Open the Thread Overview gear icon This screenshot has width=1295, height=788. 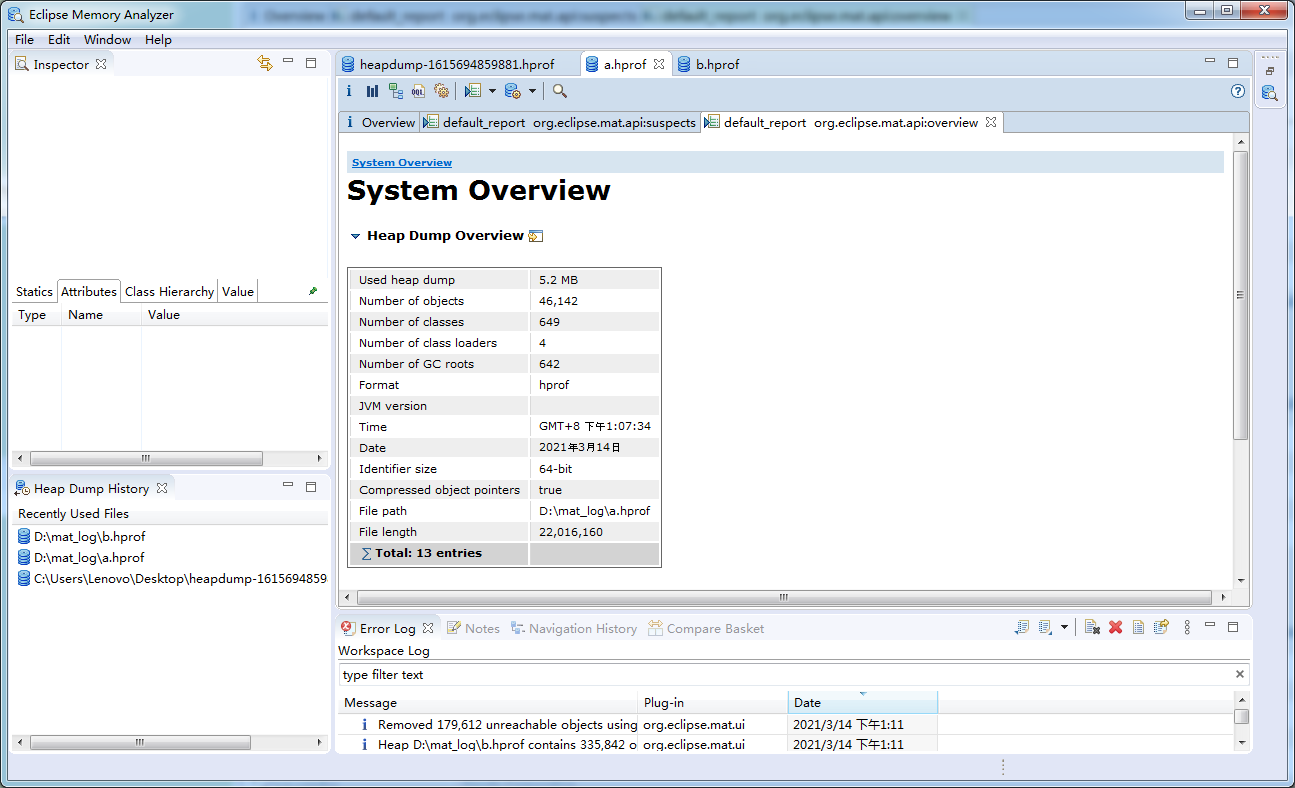click(x=441, y=91)
